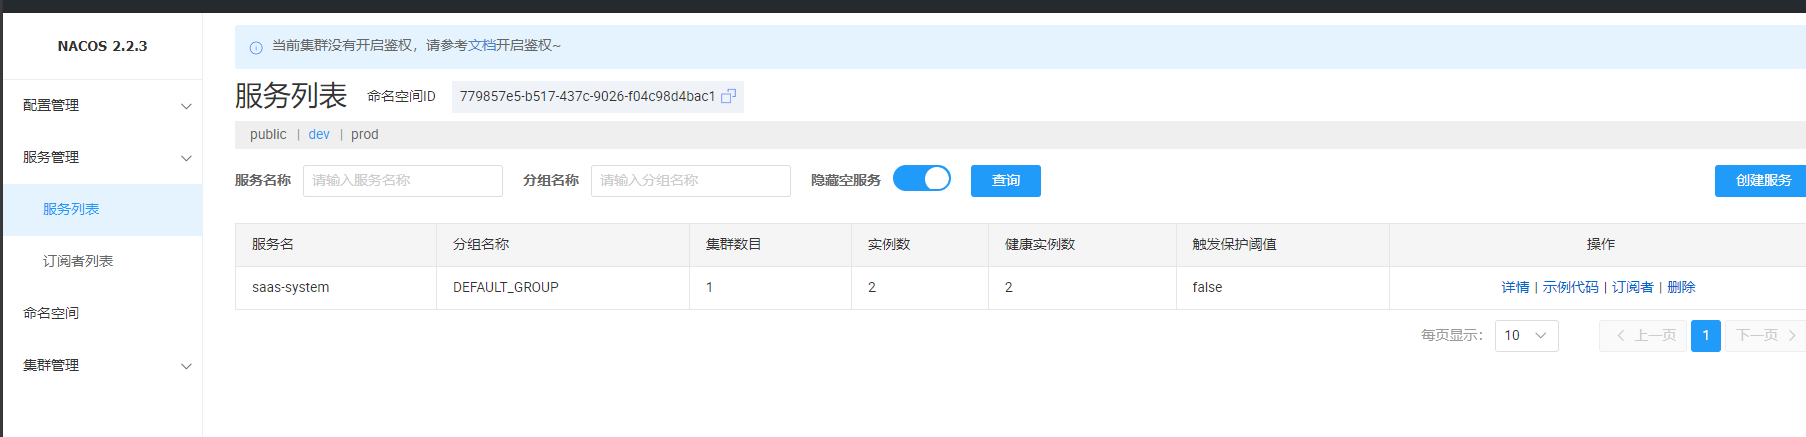Open 详情 for saas-system service
This screenshot has height=437, width=1806.
click(x=1515, y=287)
